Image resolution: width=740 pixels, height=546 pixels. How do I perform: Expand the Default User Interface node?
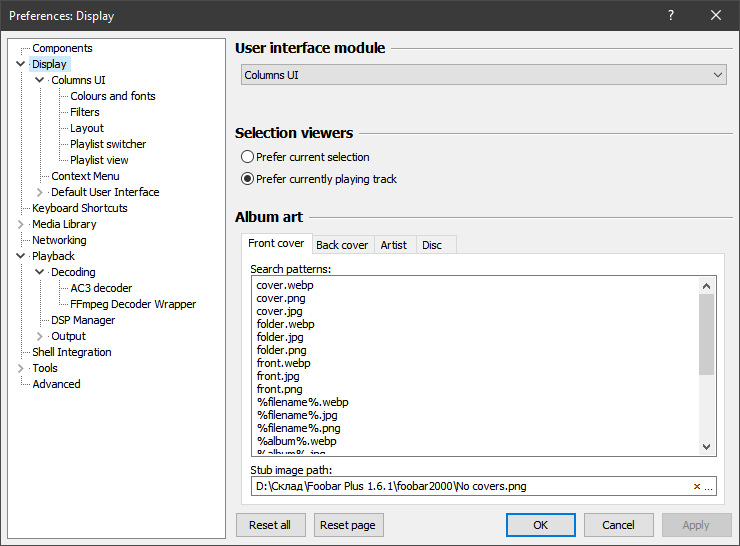[40, 192]
